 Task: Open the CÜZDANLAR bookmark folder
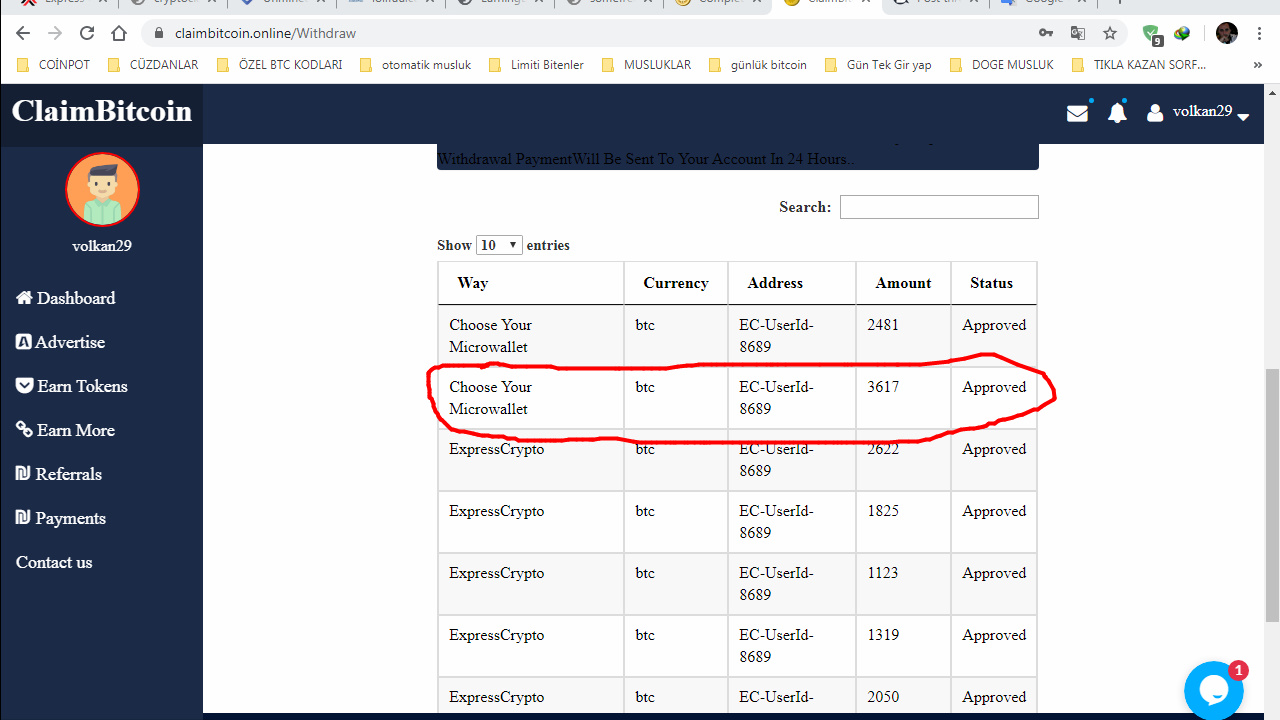point(153,65)
